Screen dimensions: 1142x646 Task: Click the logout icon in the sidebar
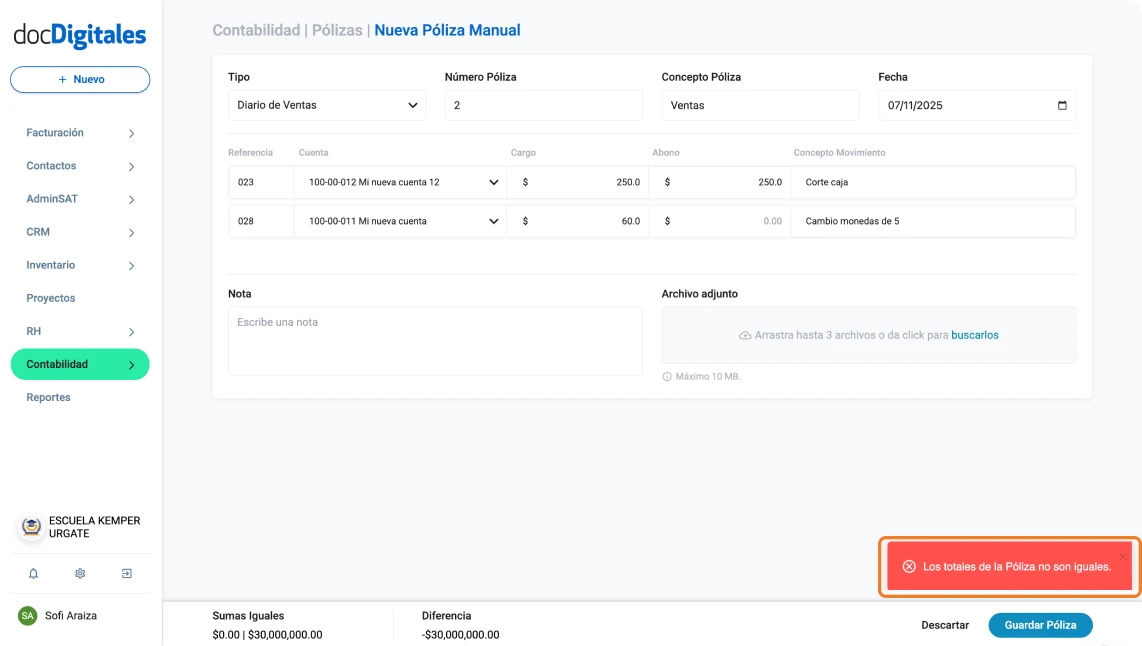pos(126,573)
